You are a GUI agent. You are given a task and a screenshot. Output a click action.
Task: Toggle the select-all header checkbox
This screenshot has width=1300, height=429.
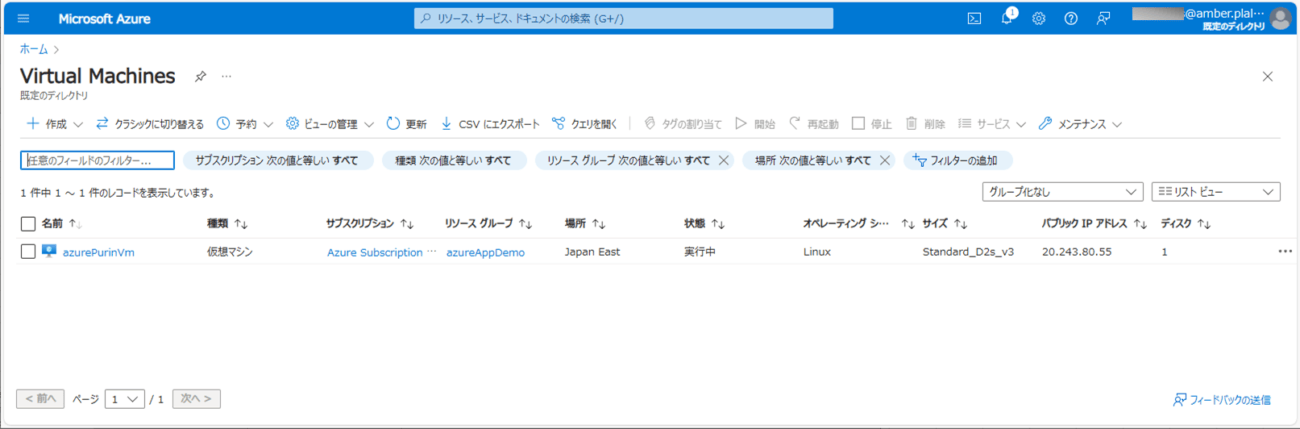tap(28, 224)
